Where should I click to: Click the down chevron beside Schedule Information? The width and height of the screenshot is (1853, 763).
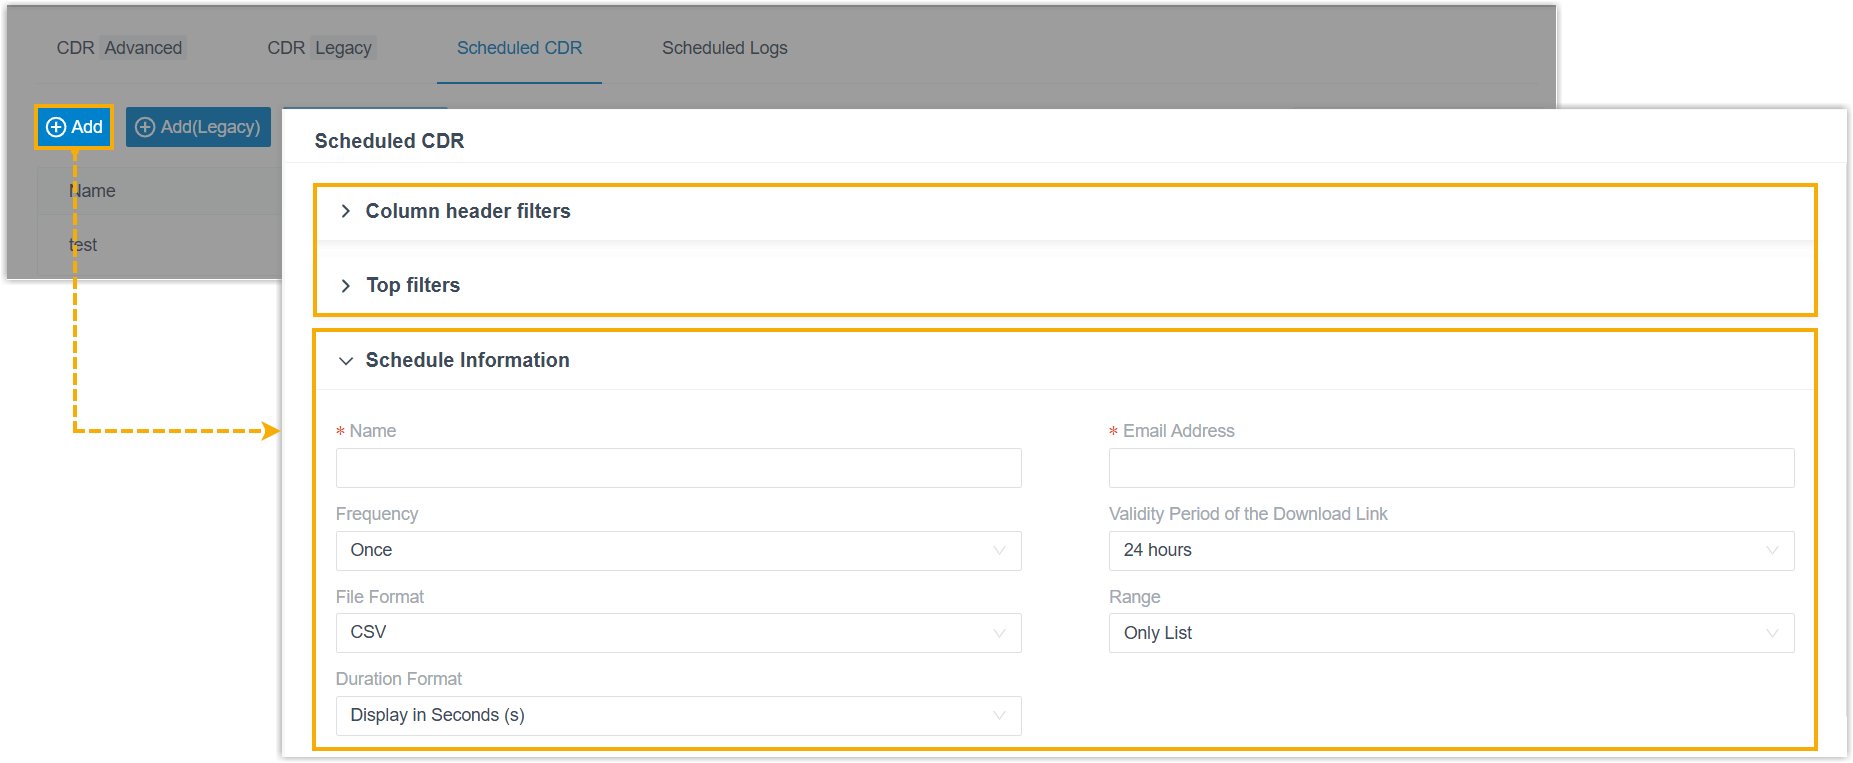[345, 361]
